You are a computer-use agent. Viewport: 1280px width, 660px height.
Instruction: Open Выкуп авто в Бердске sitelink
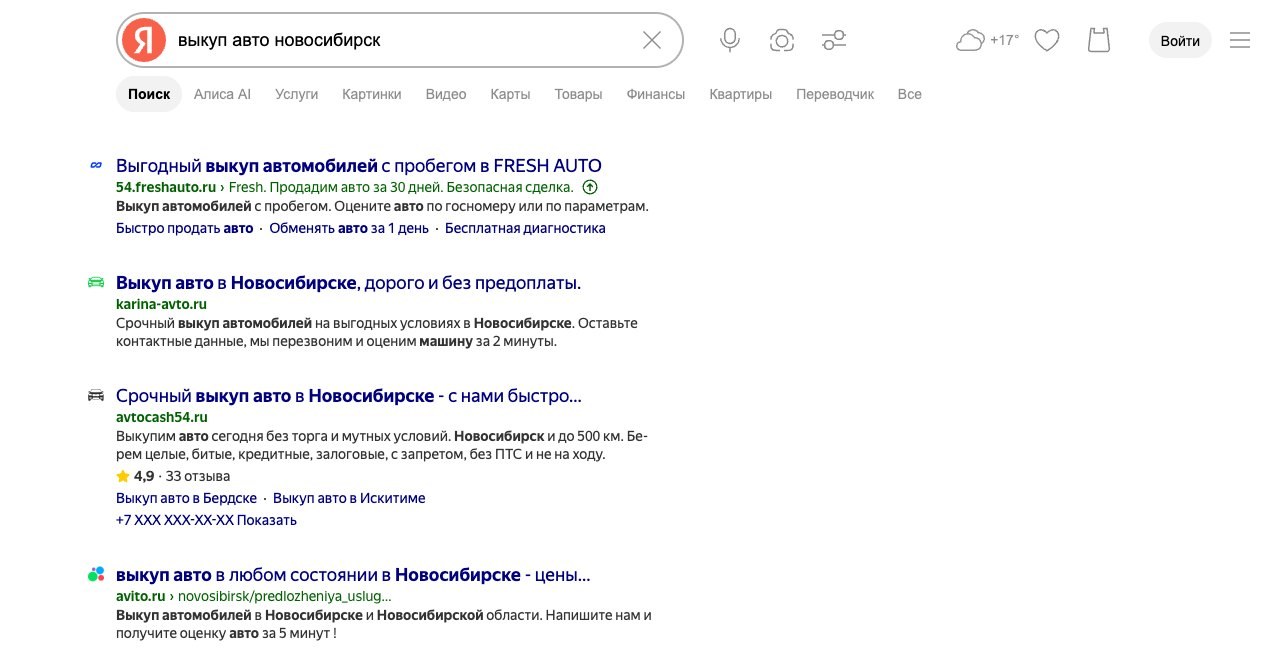click(186, 498)
